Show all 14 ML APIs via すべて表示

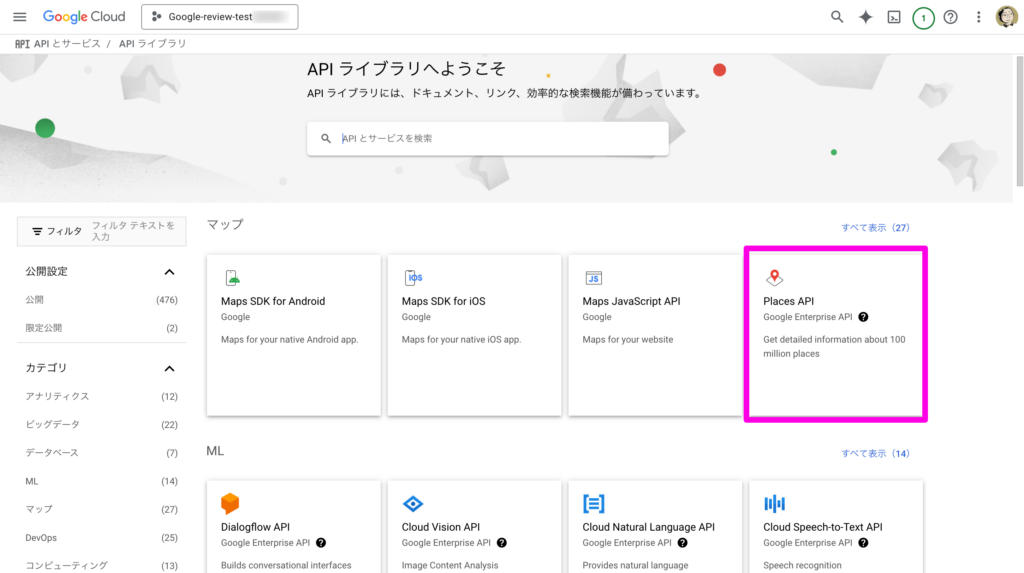click(875, 453)
